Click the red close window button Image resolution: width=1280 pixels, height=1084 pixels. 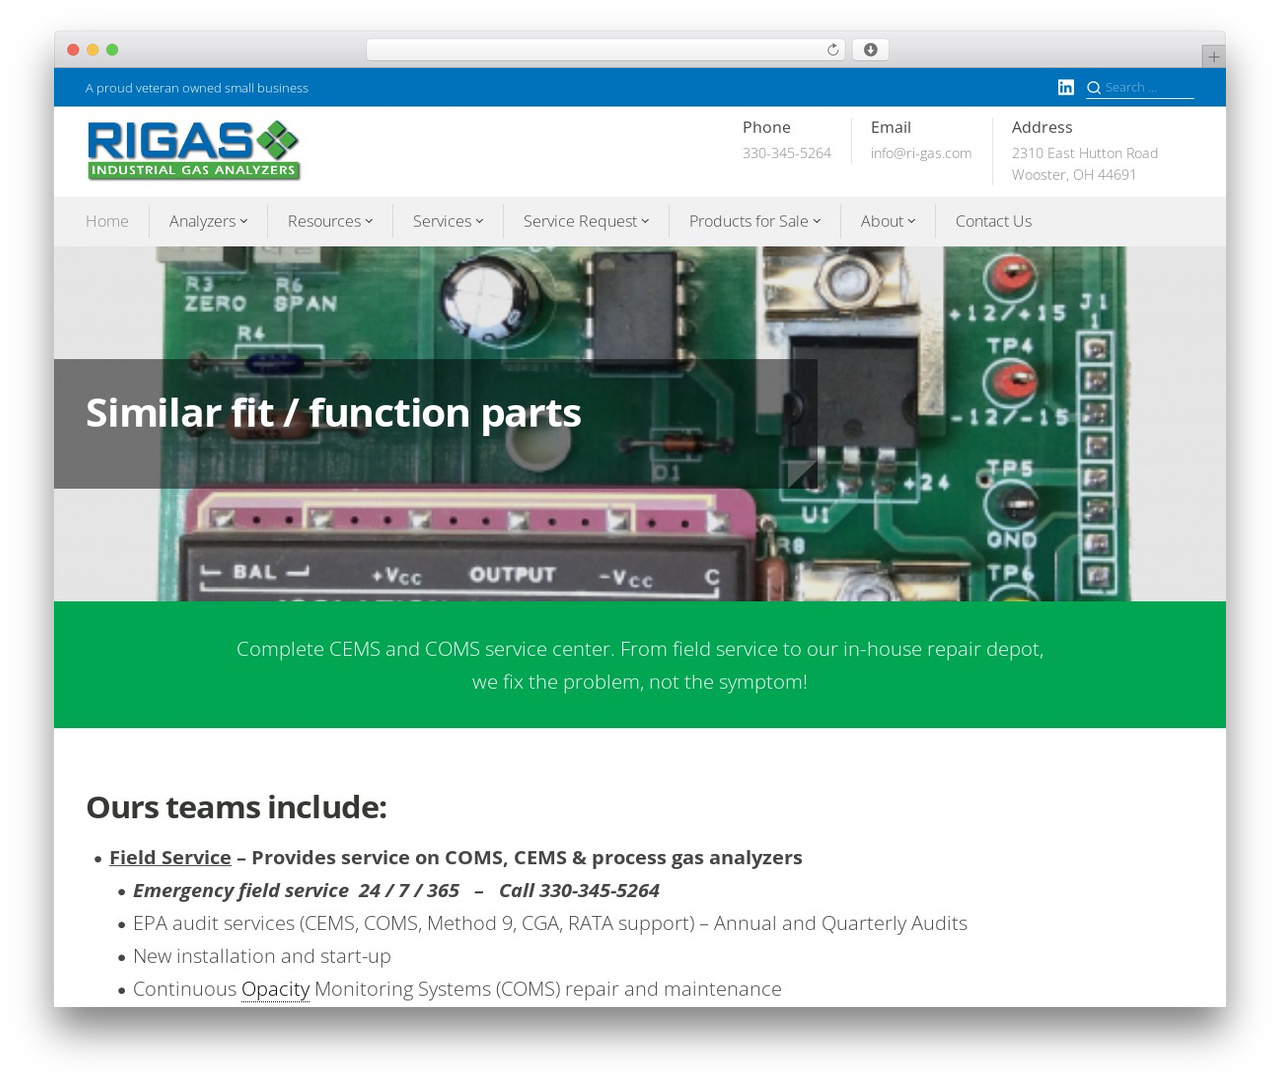[73, 50]
